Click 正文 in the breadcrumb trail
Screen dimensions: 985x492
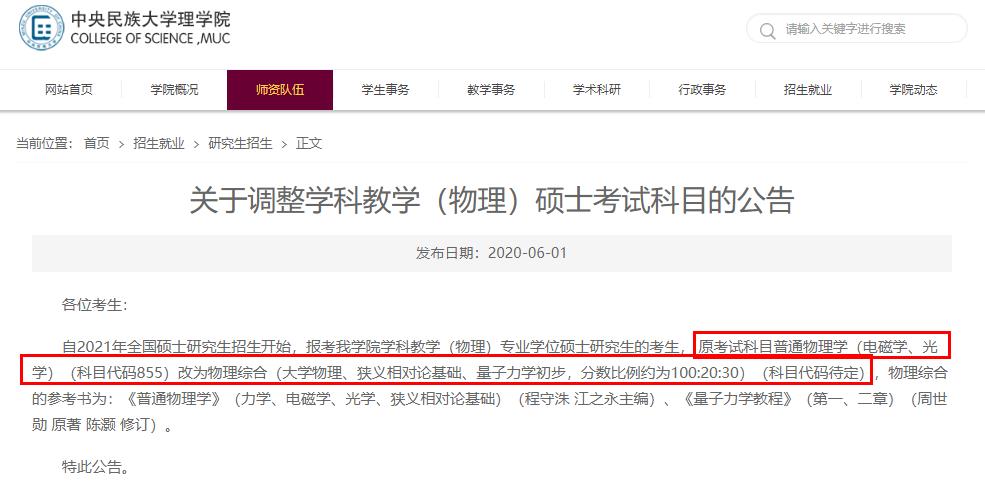tap(309, 144)
